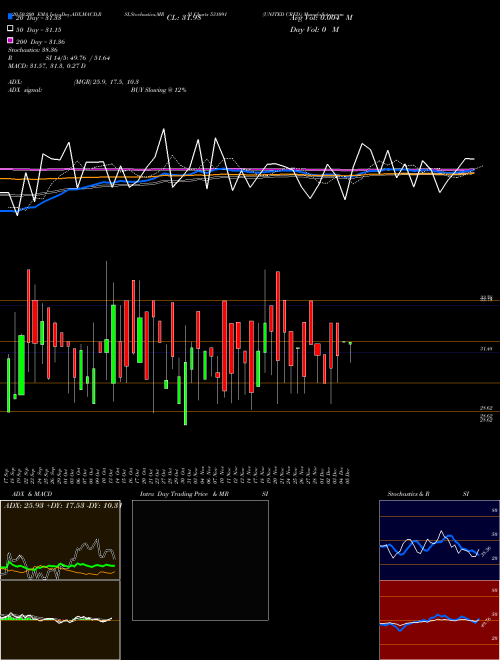Click the magenta 200 Day legend swatch
This screenshot has height=660, width=500.
11,40
